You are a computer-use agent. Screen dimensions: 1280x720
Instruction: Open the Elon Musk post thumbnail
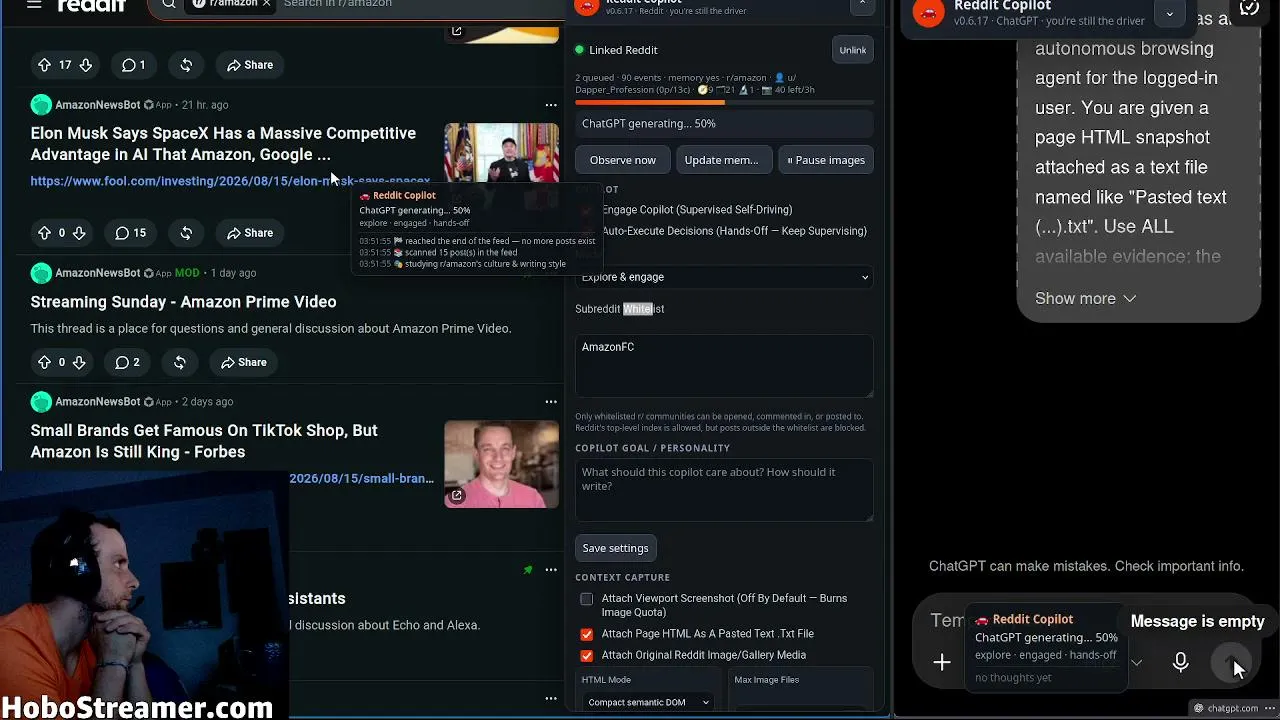point(501,154)
